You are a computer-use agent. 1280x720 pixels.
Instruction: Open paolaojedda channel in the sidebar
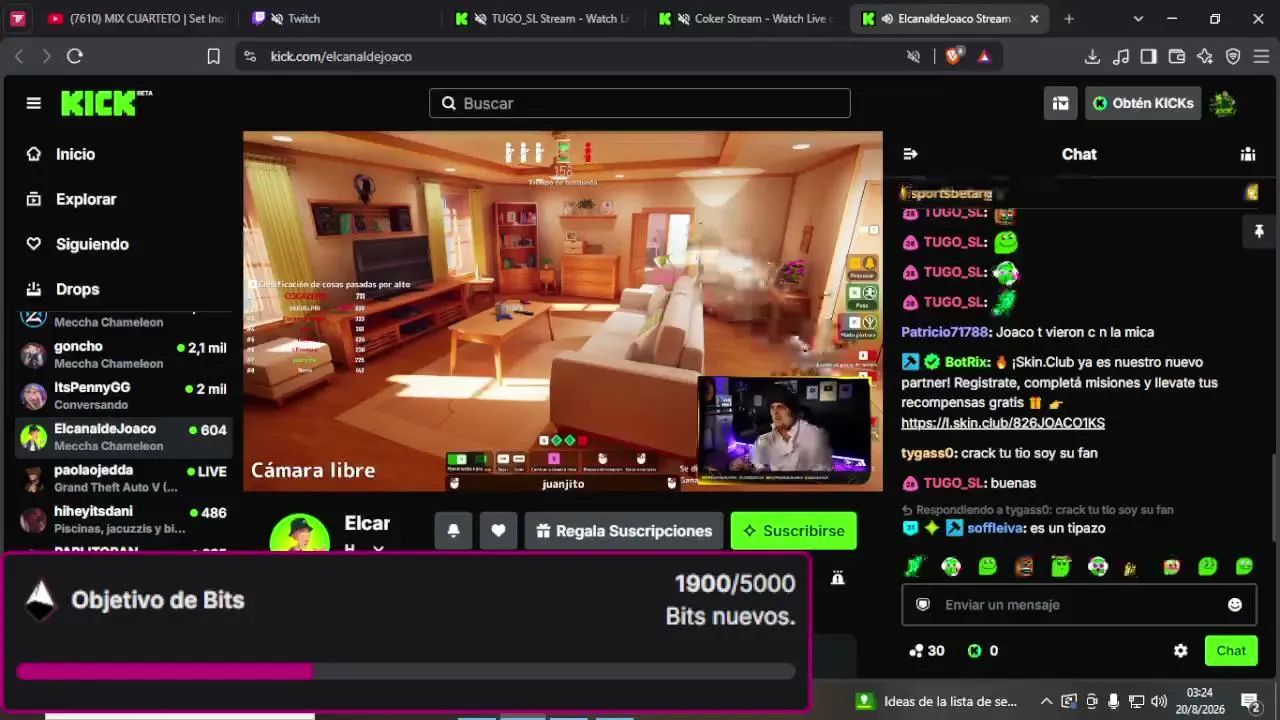(x=124, y=478)
